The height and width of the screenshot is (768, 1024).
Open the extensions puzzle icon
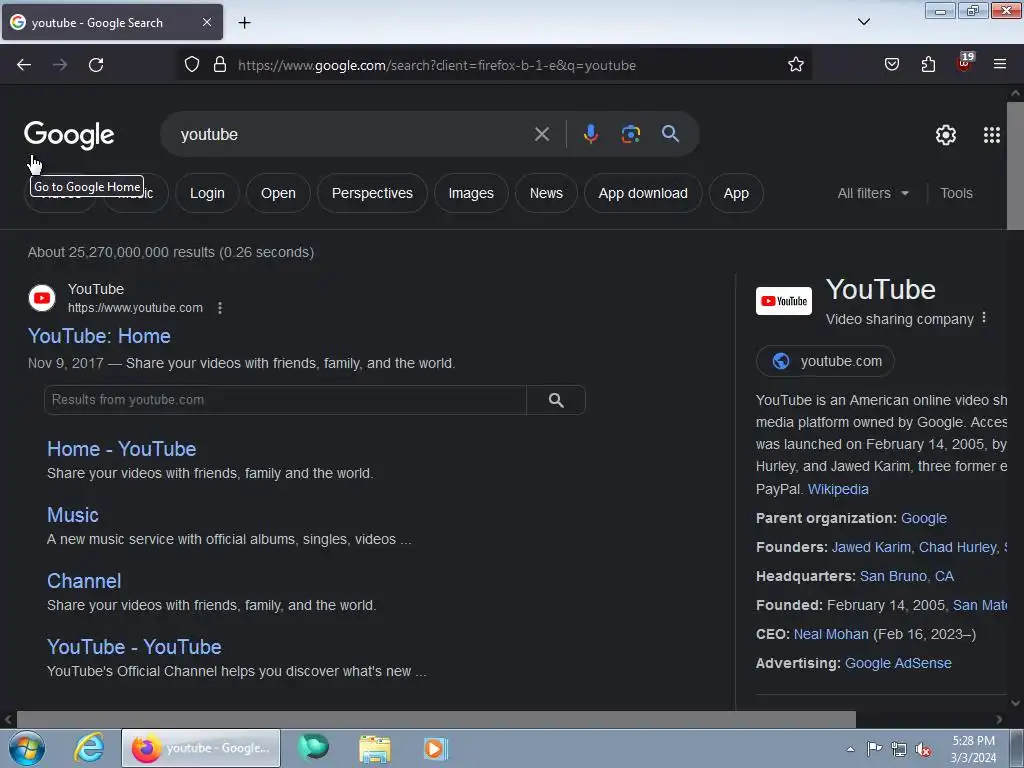[x=928, y=64]
